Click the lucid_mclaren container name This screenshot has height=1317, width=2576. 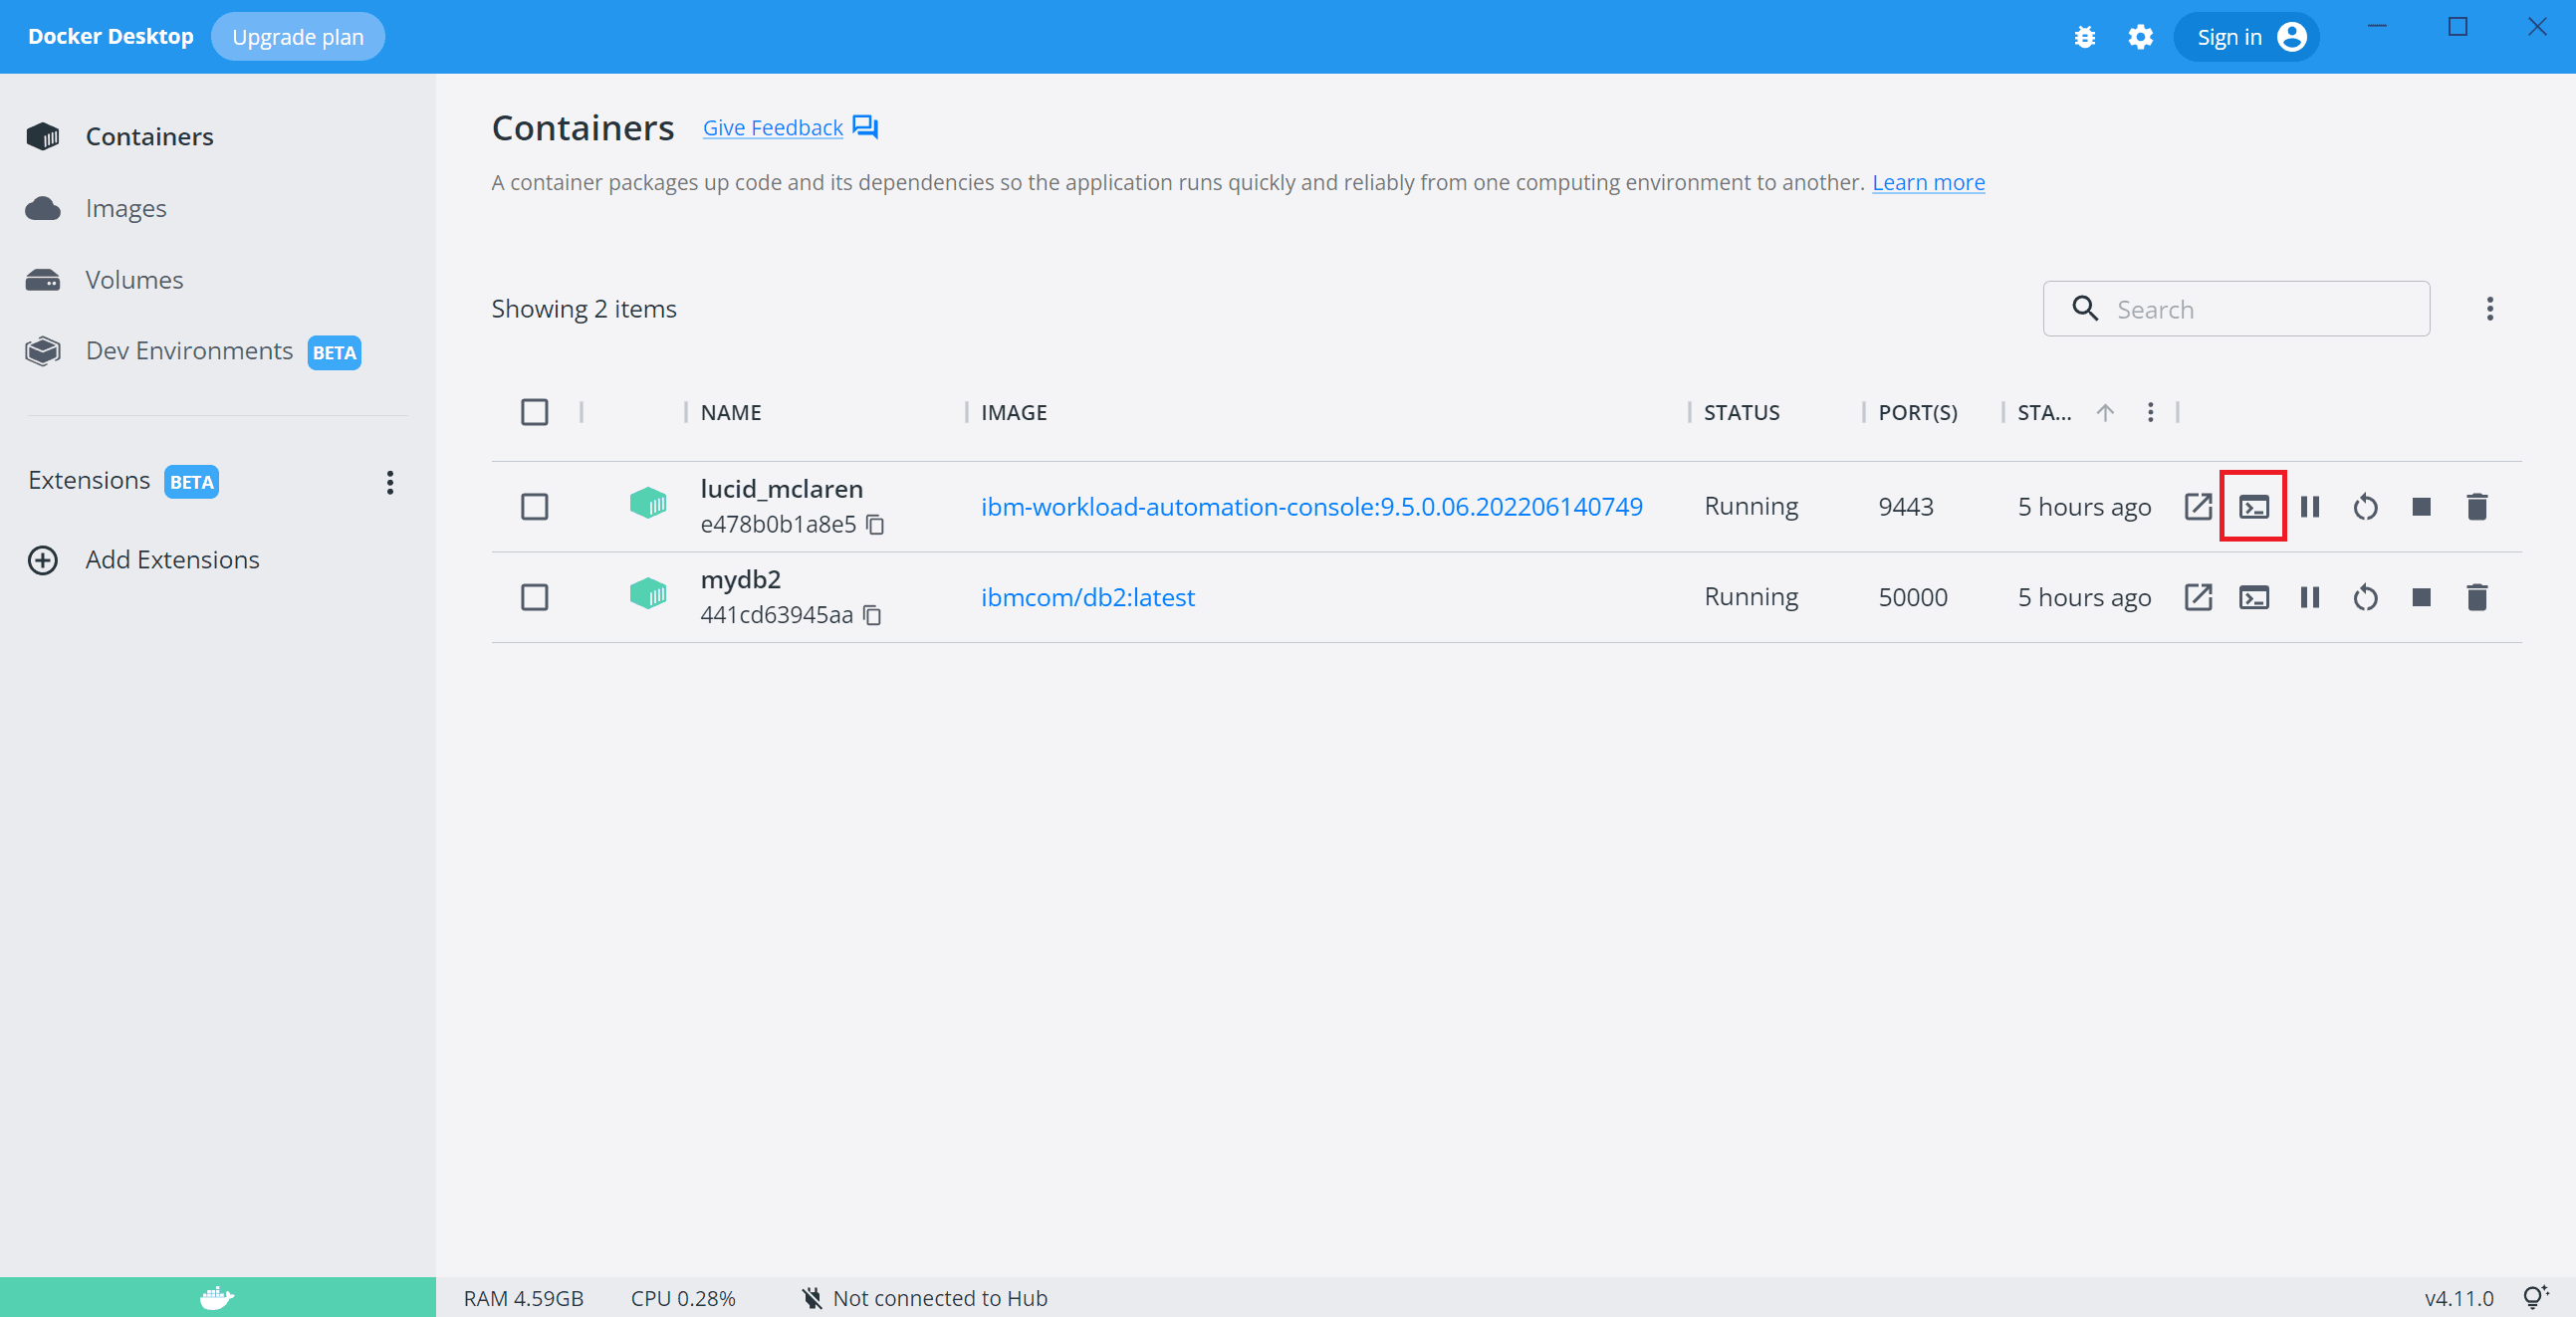click(781, 489)
